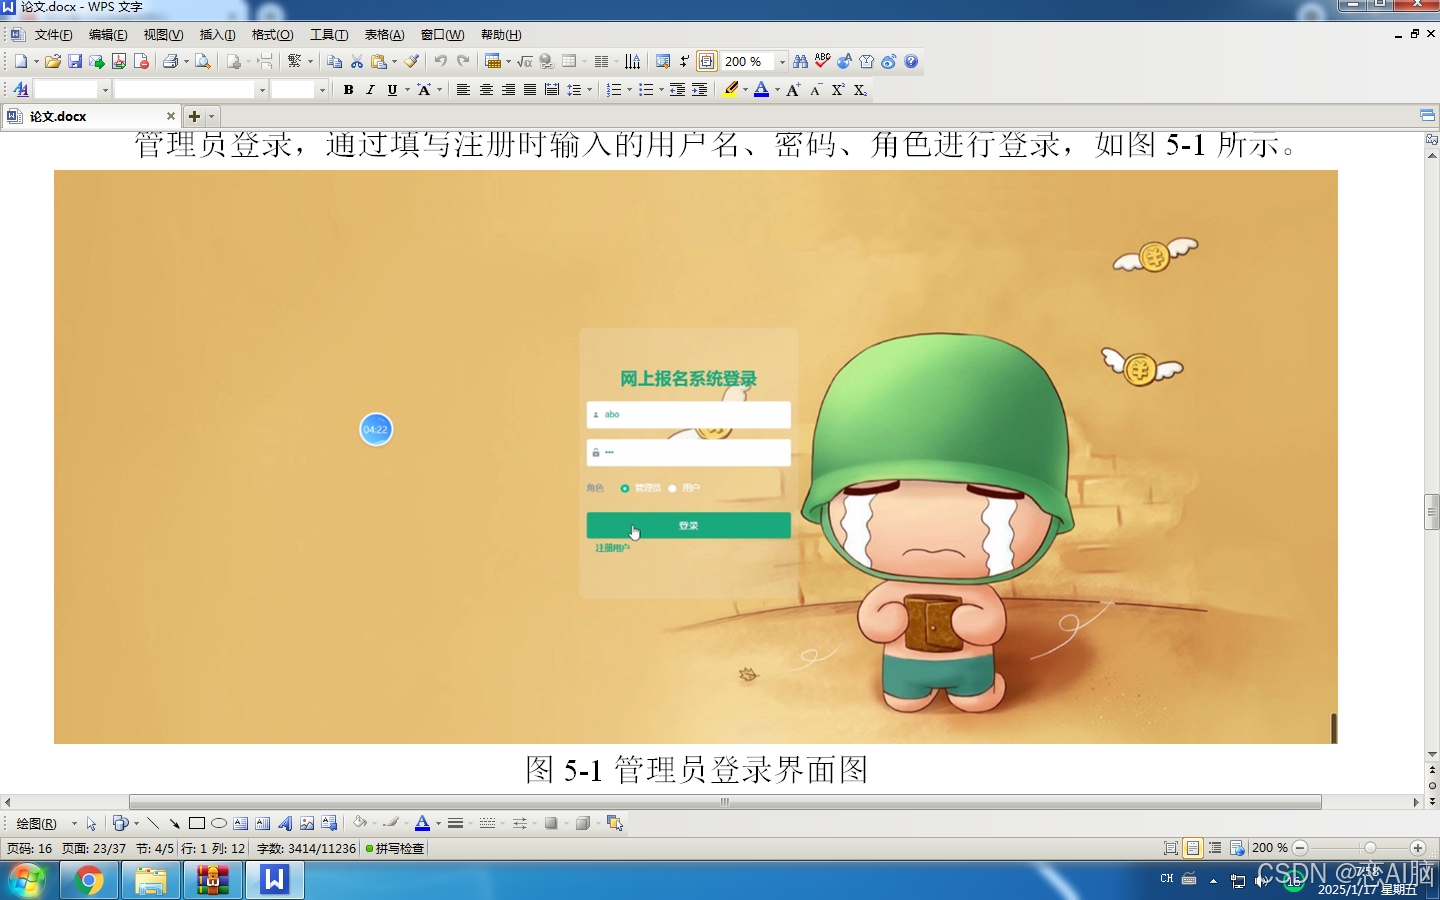Close the 论文.docx tab

pyautogui.click(x=170, y=116)
